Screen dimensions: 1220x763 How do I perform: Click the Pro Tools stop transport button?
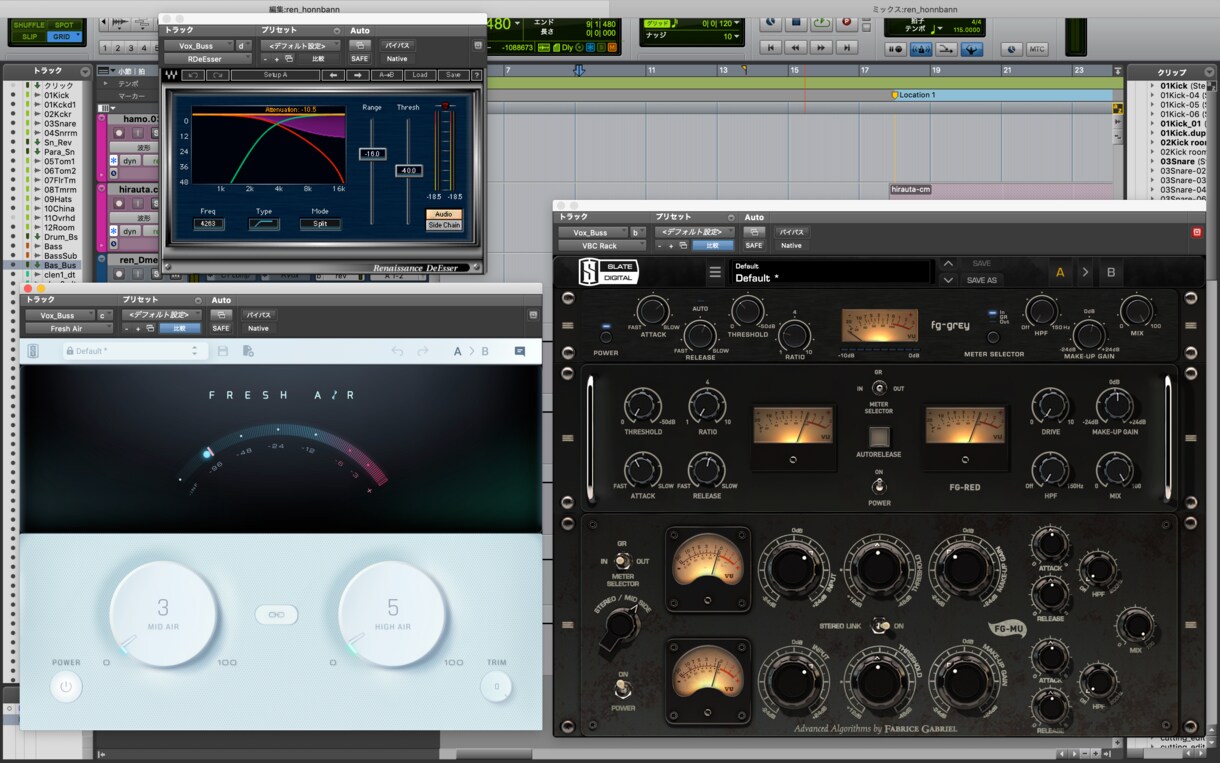coord(796,22)
